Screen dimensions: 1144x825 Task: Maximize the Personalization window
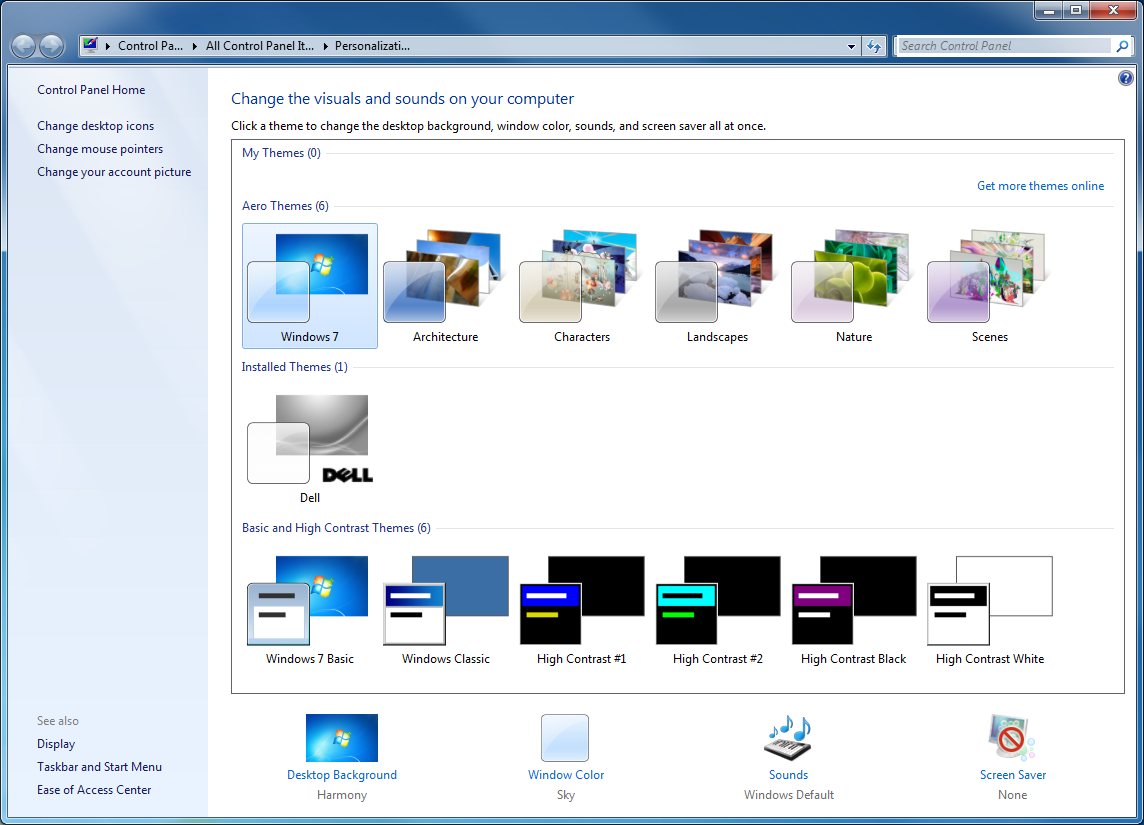[x=1075, y=10]
